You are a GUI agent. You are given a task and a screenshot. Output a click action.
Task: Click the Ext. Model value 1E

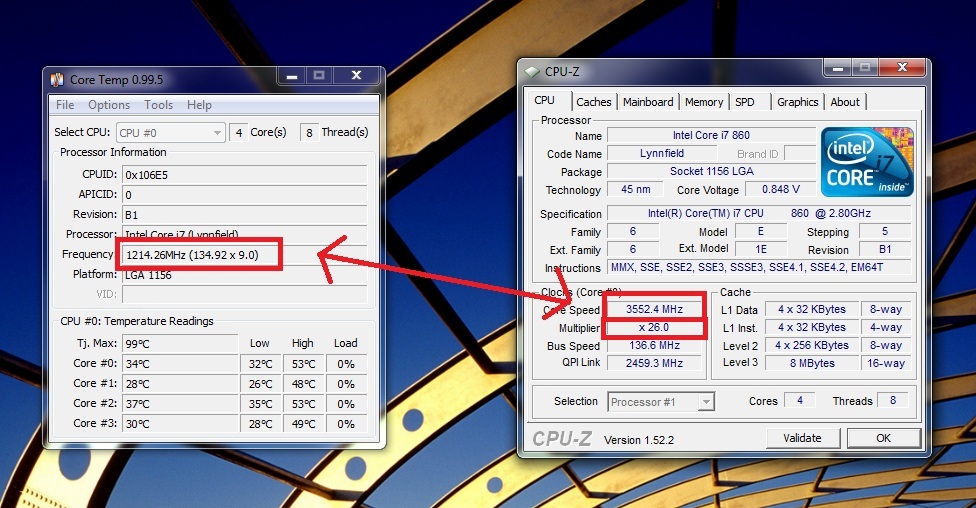click(761, 249)
